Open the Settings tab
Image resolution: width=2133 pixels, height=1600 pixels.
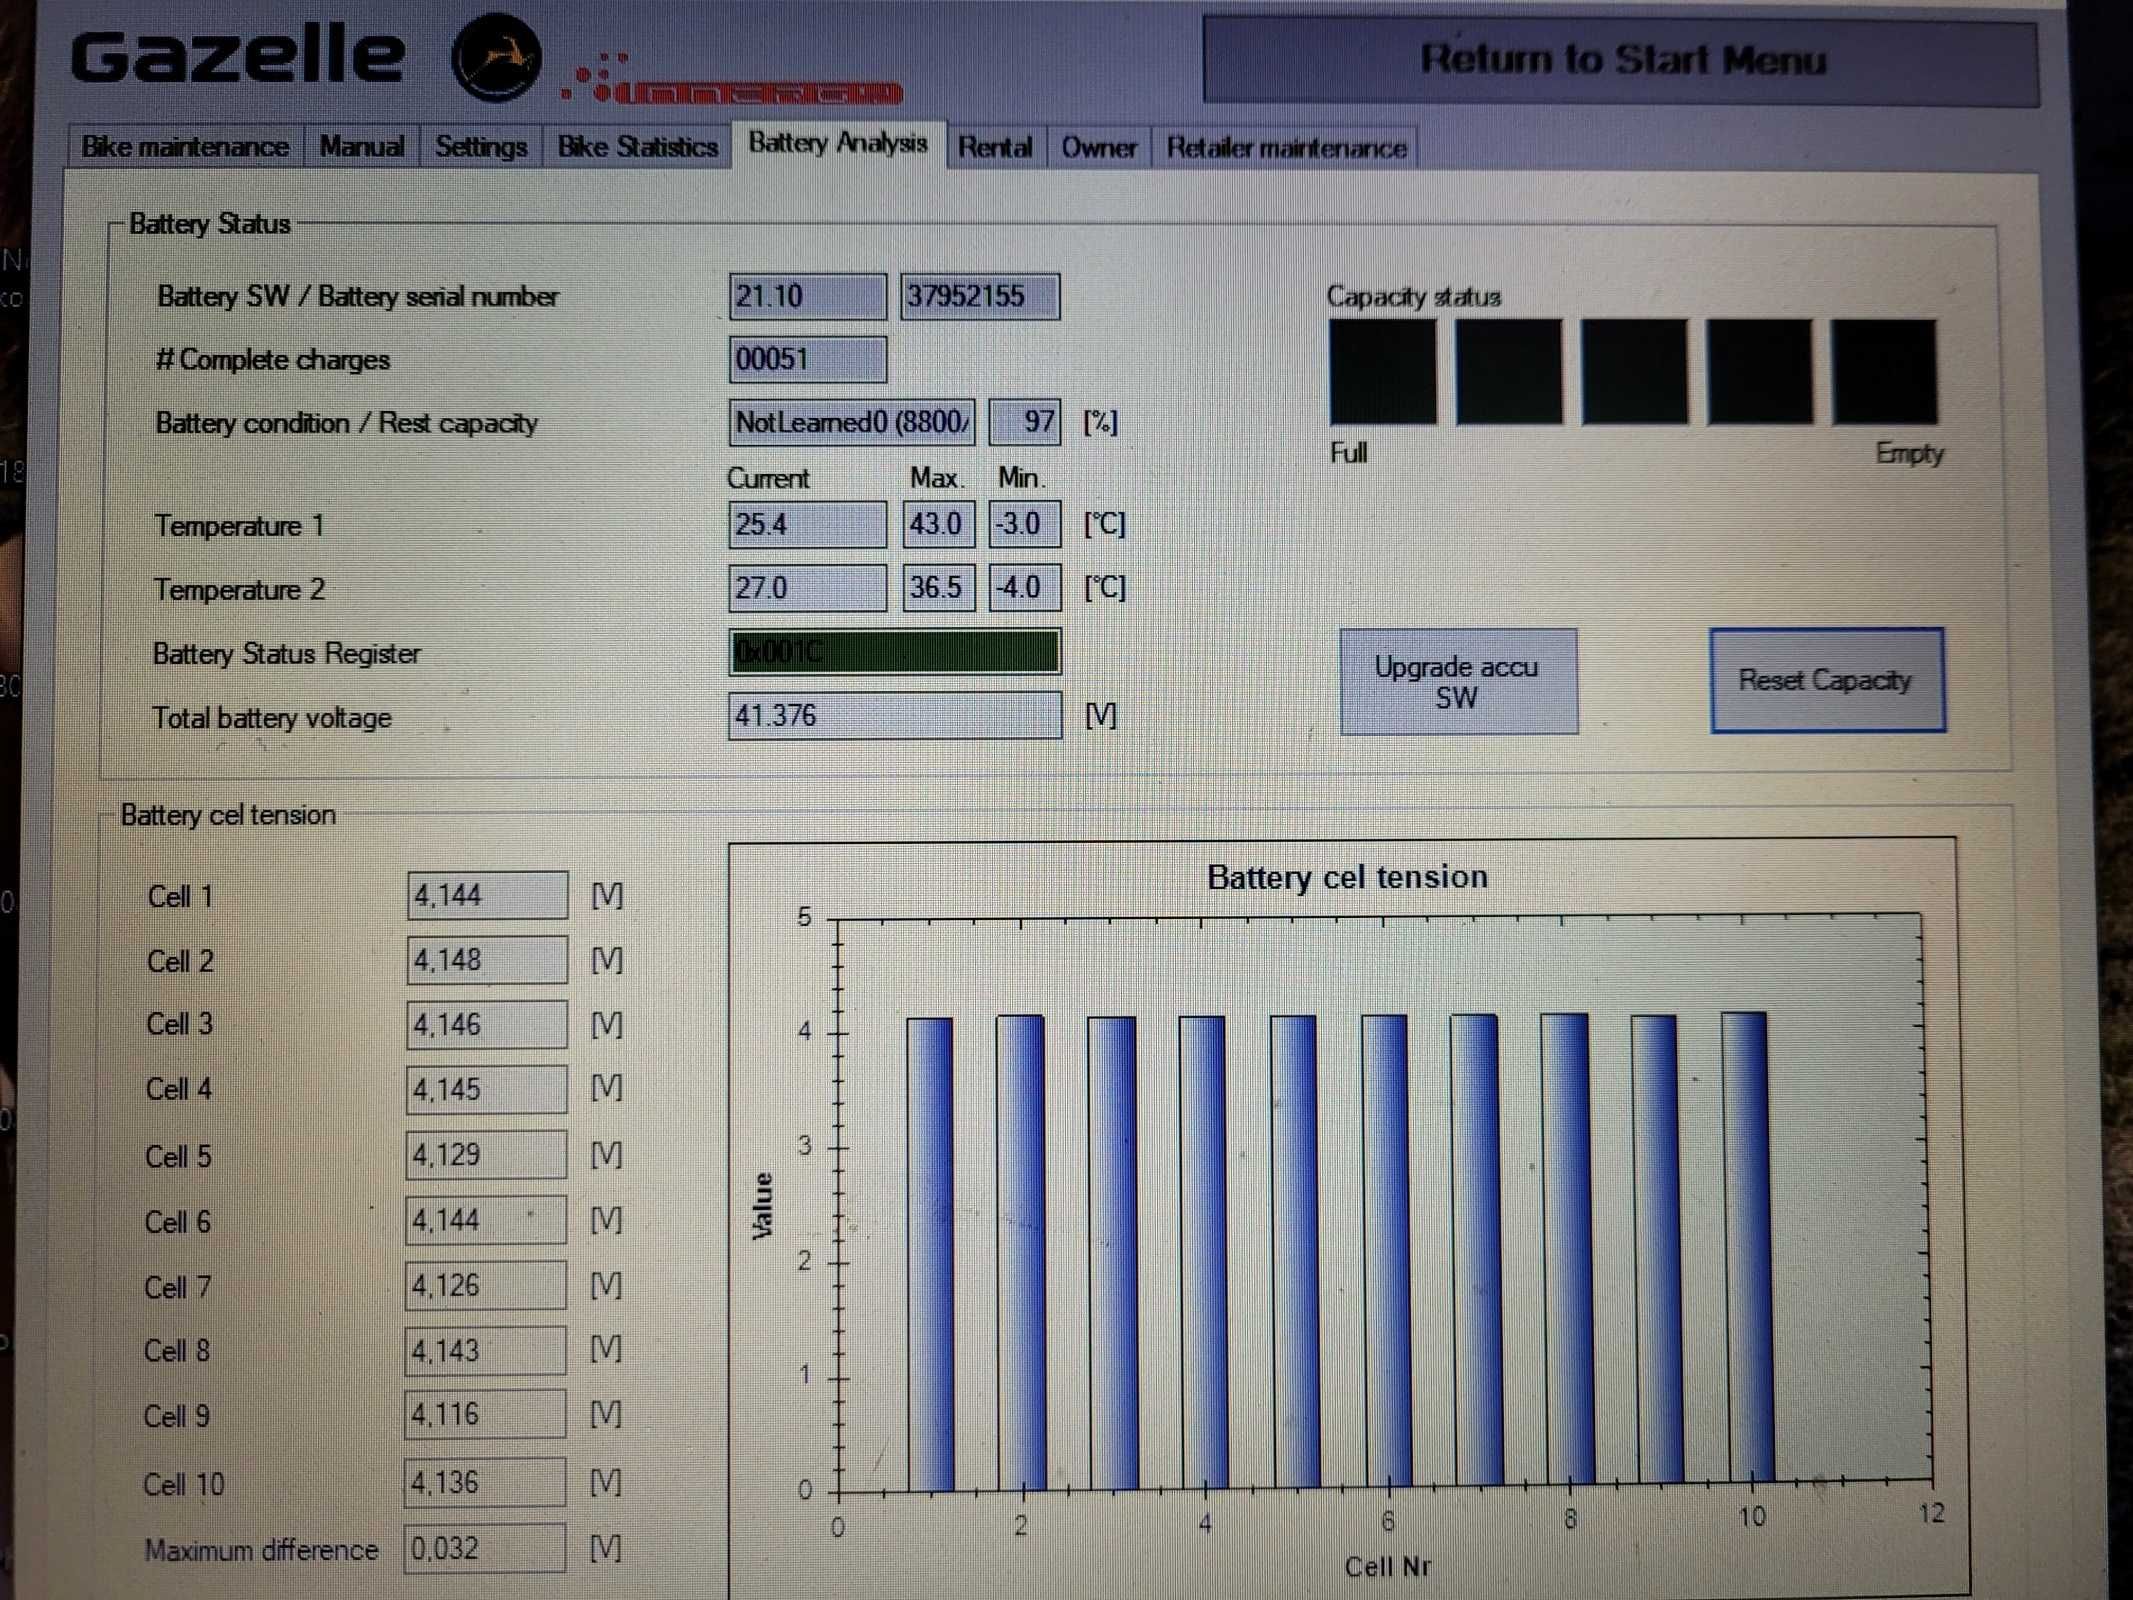coord(481,147)
